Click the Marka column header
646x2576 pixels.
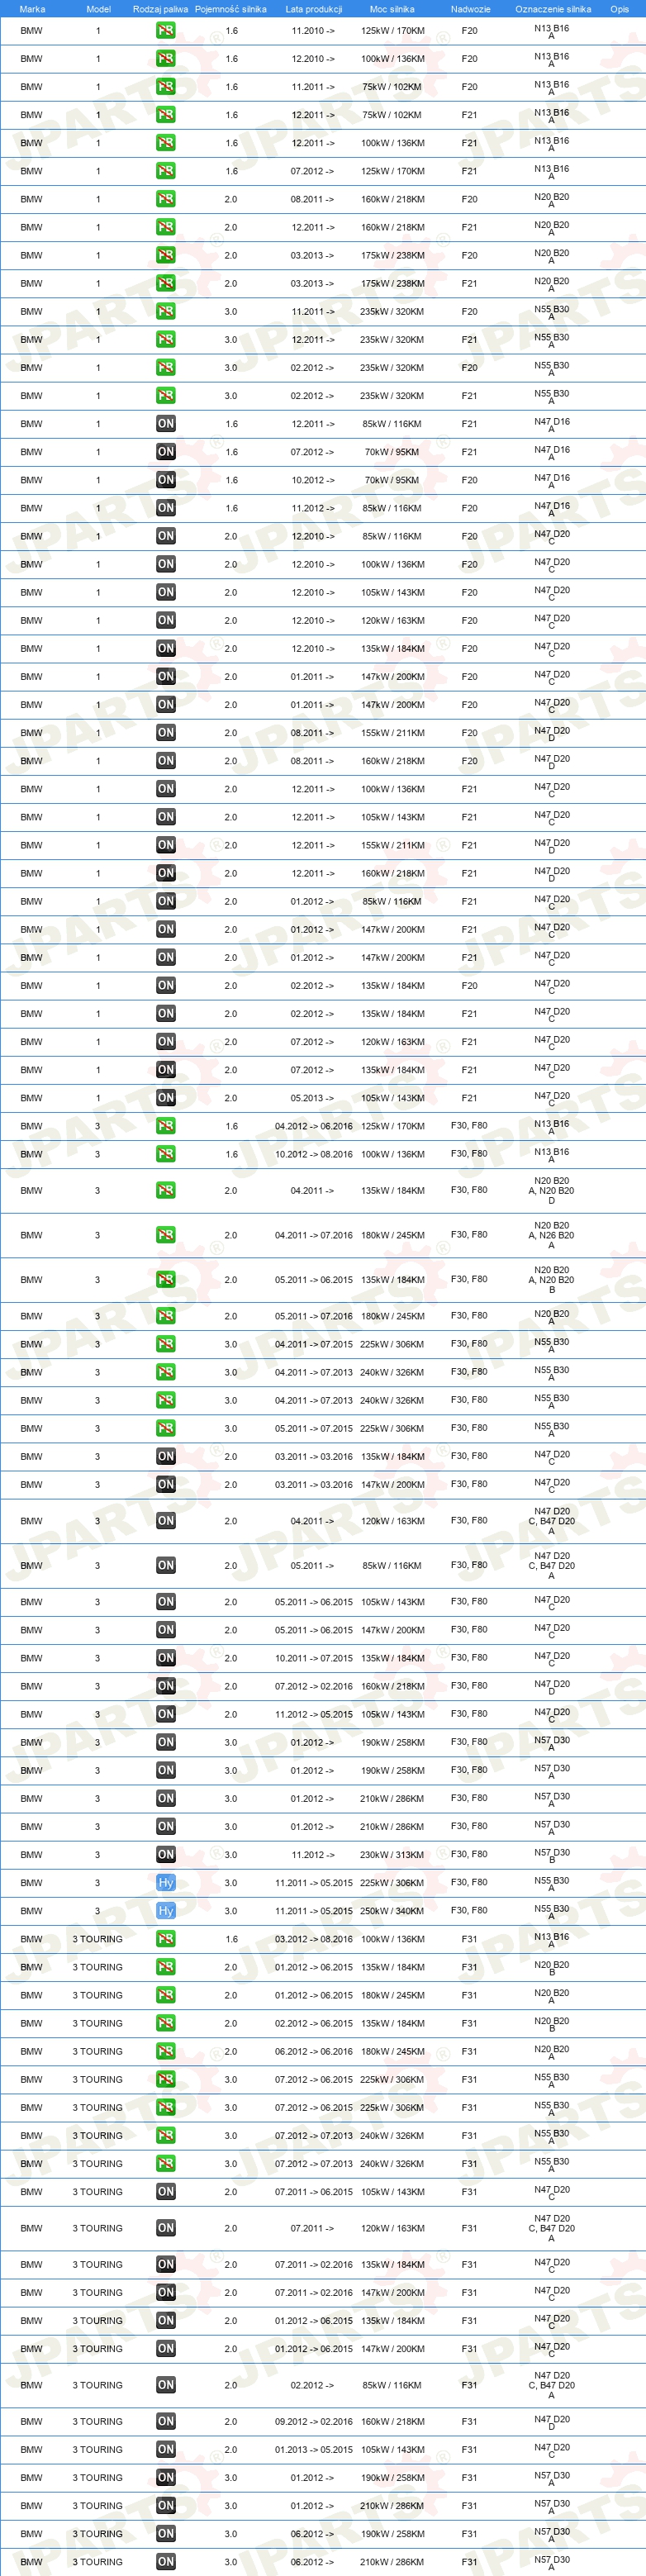pyautogui.click(x=32, y=9)
